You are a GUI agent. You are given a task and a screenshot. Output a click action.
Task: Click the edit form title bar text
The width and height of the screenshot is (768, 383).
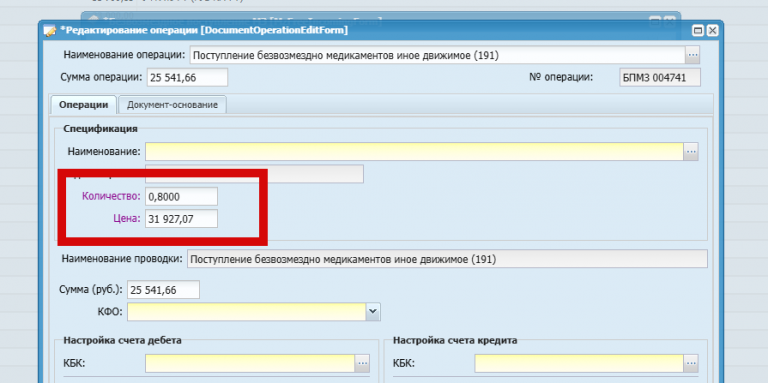point(204,31)
